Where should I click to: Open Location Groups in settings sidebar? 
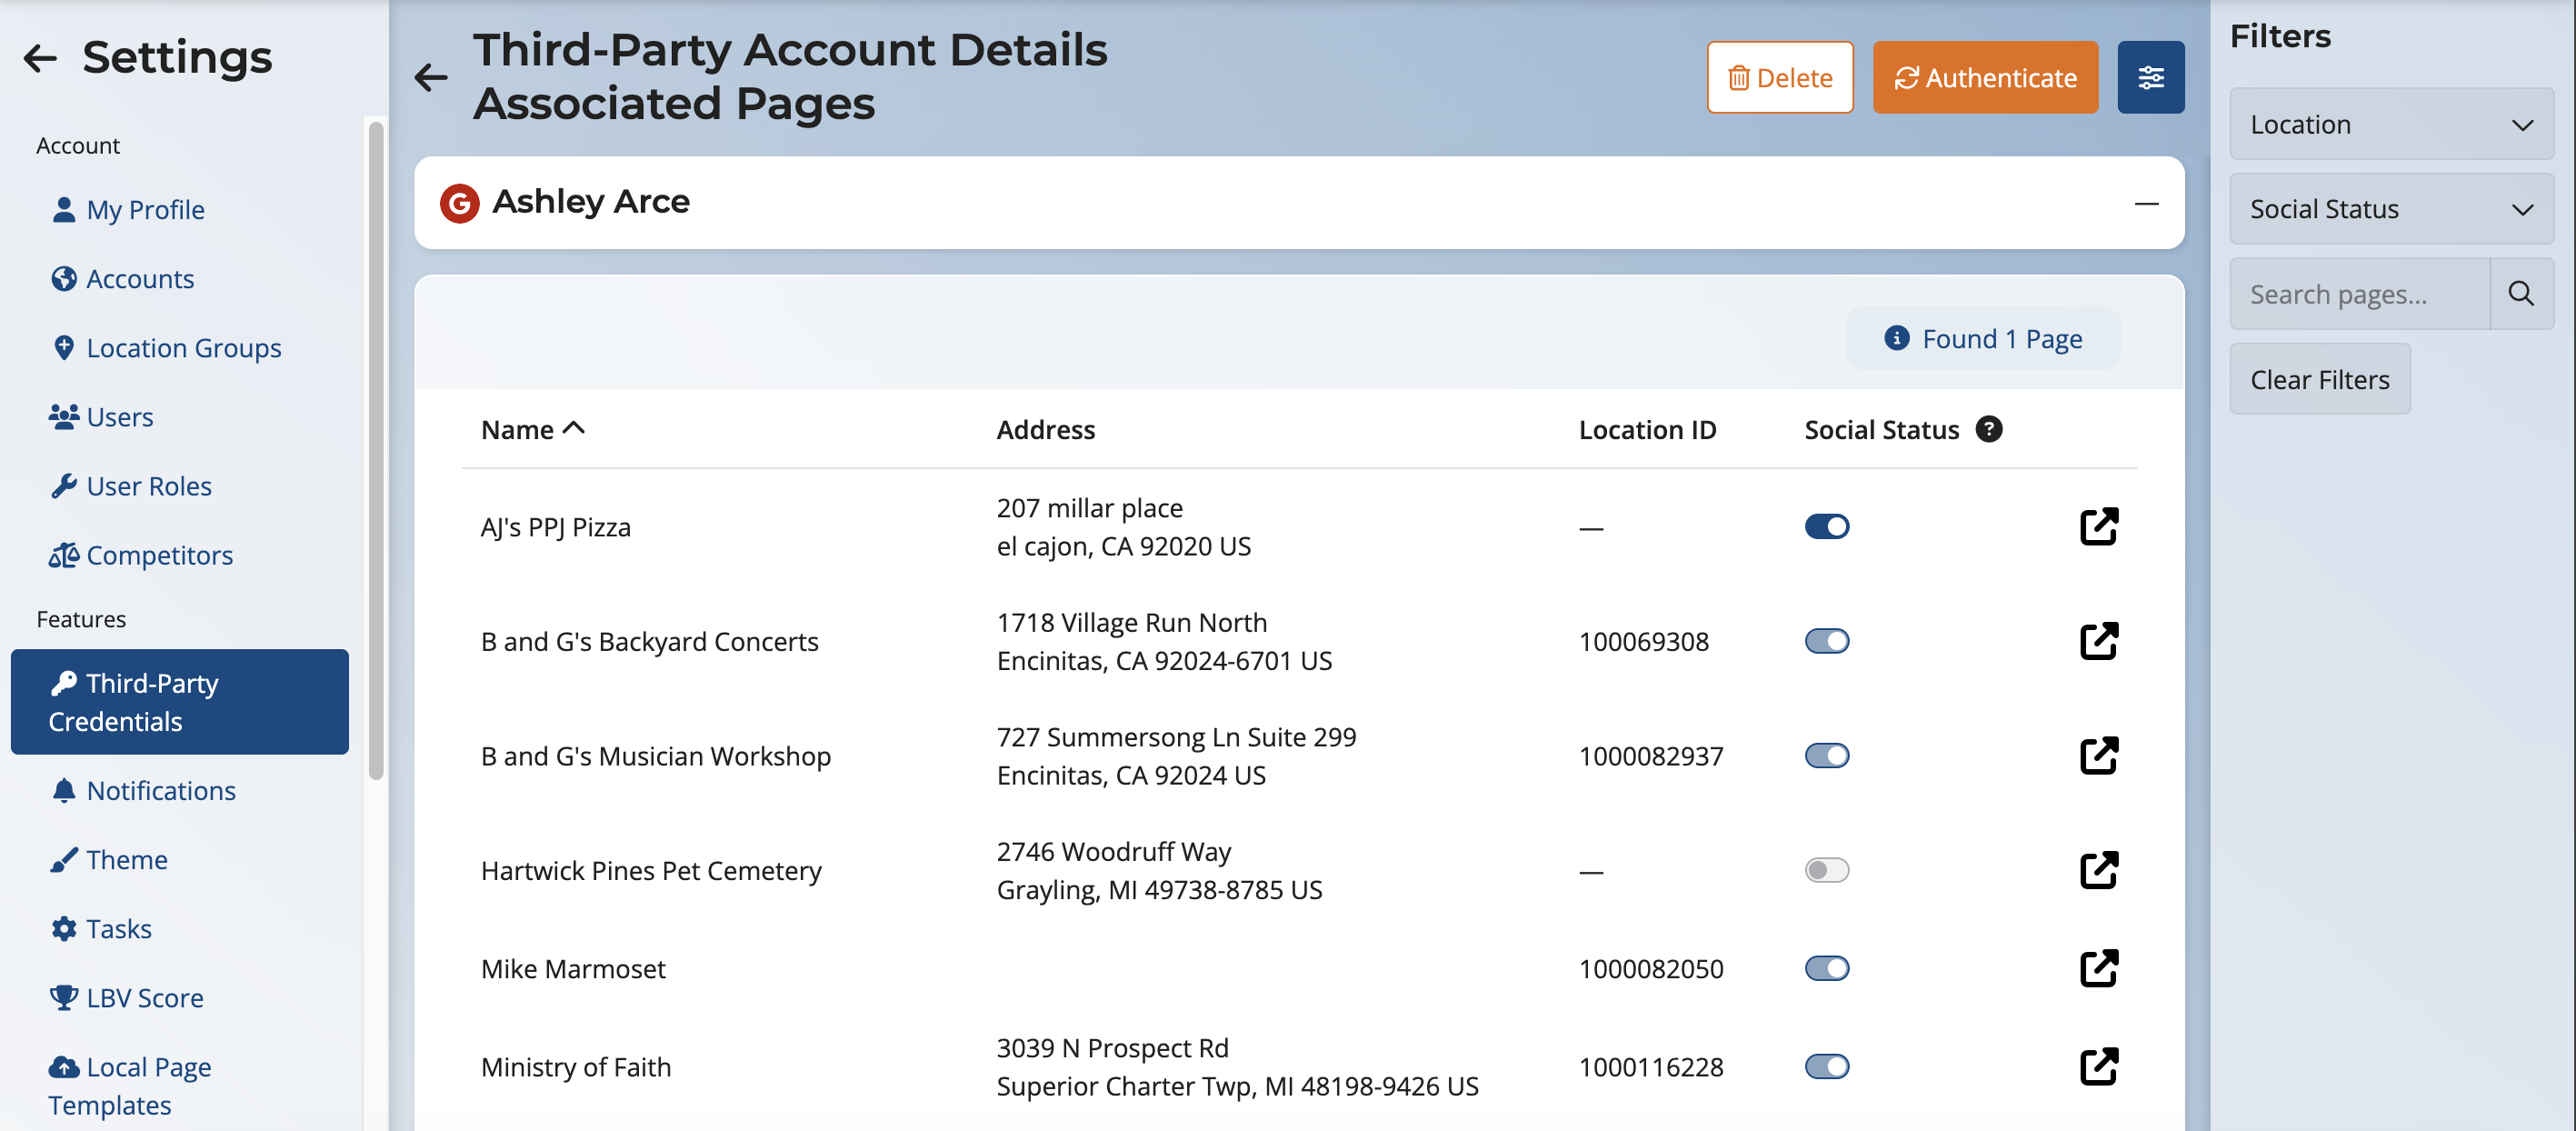[x=183, y=348]
